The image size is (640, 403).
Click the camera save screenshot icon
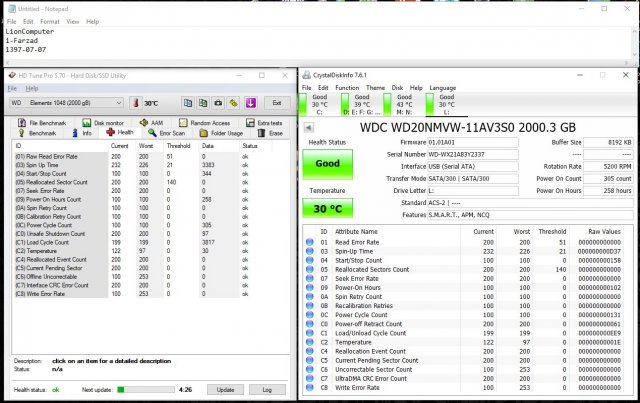216,103
